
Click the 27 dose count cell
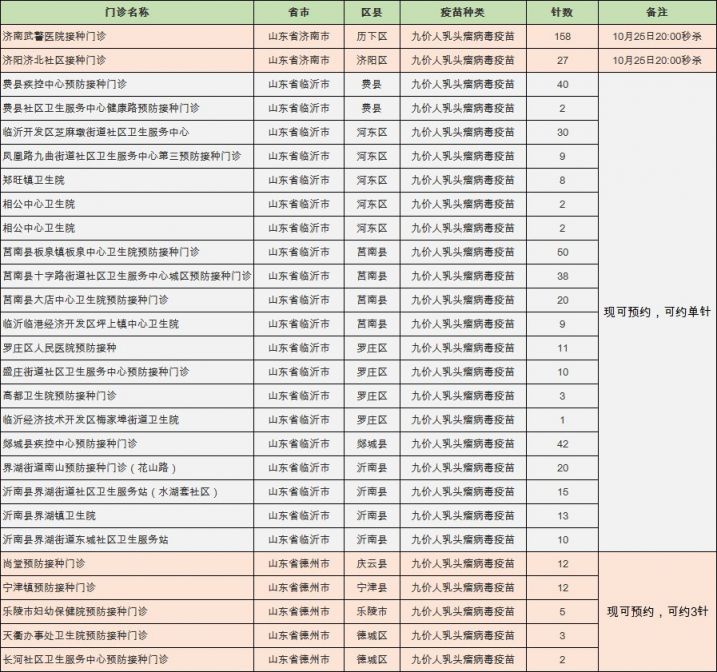pos(562,60)
